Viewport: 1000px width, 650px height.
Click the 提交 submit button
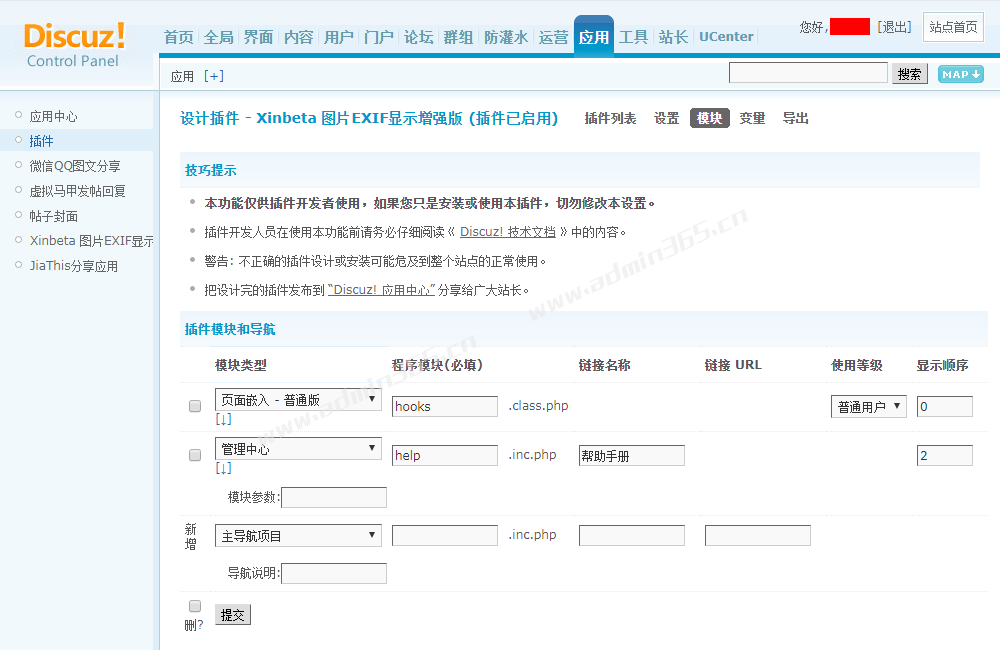click(233, 615)
